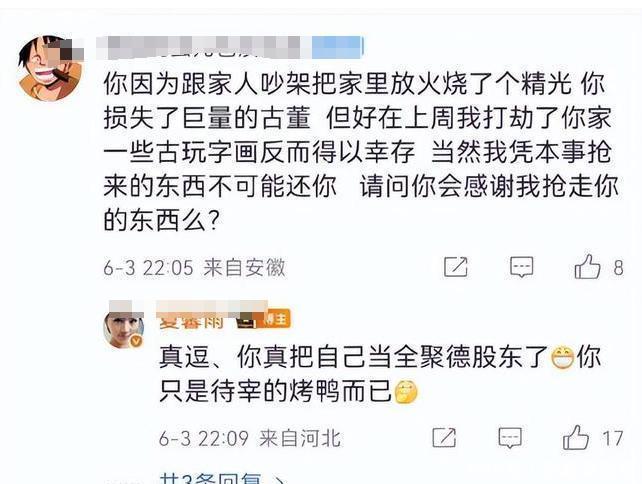This screenshot has width=642, height=484.
Task: Like the comment from 安徽
Action: pos(587,267)
